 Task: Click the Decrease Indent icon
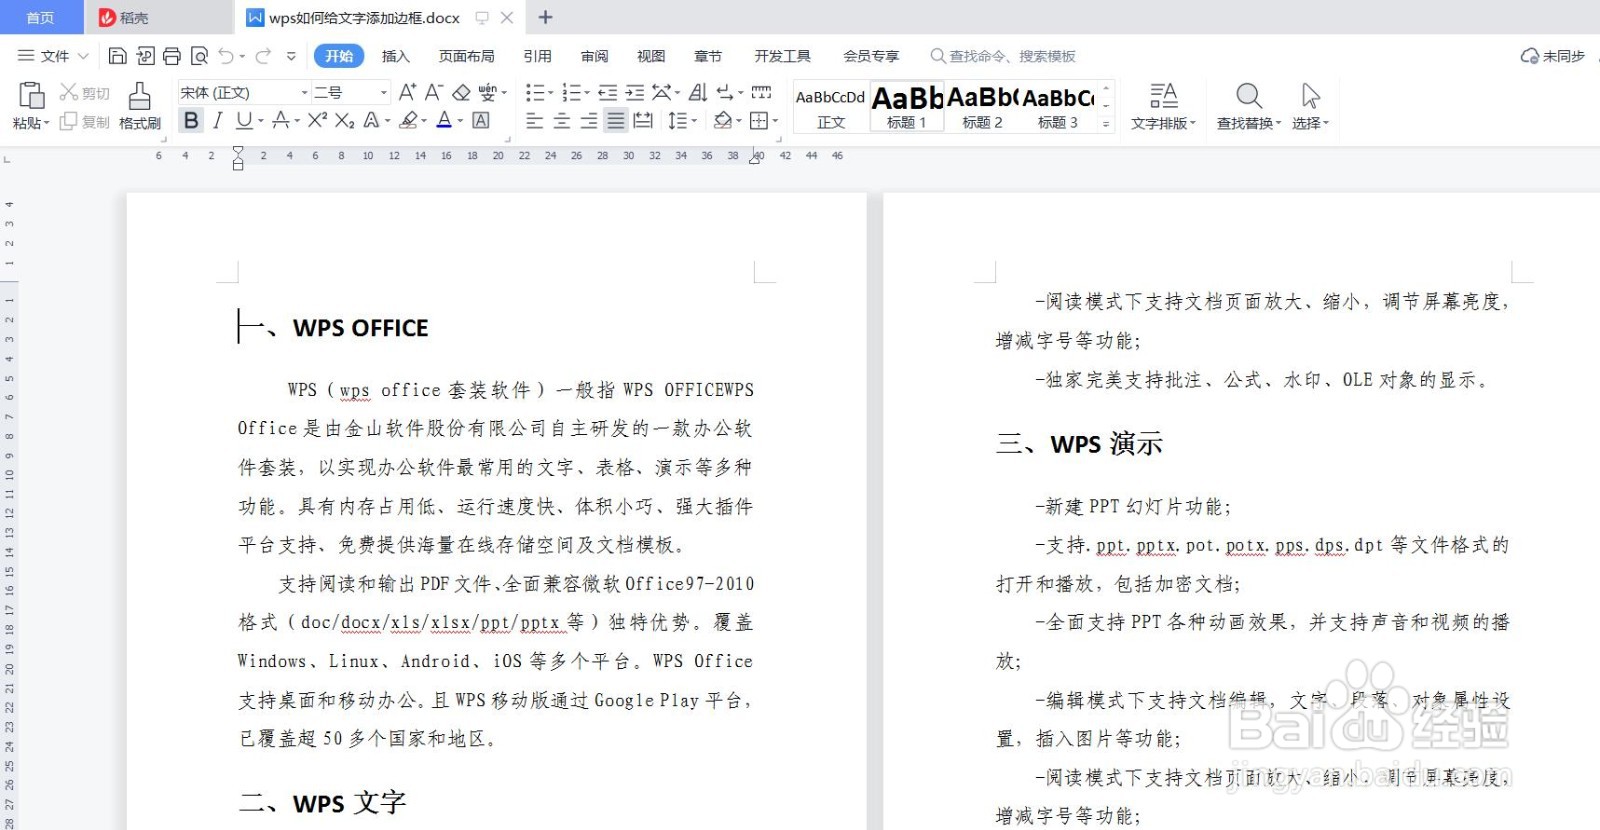click(x=607, y=92)
